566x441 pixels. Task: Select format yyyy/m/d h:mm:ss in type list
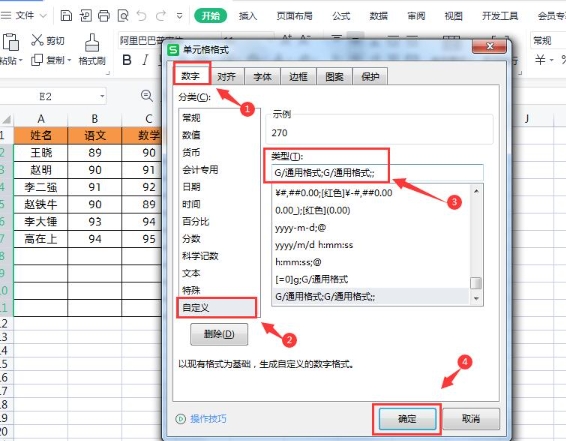click(x=371, y=245)
